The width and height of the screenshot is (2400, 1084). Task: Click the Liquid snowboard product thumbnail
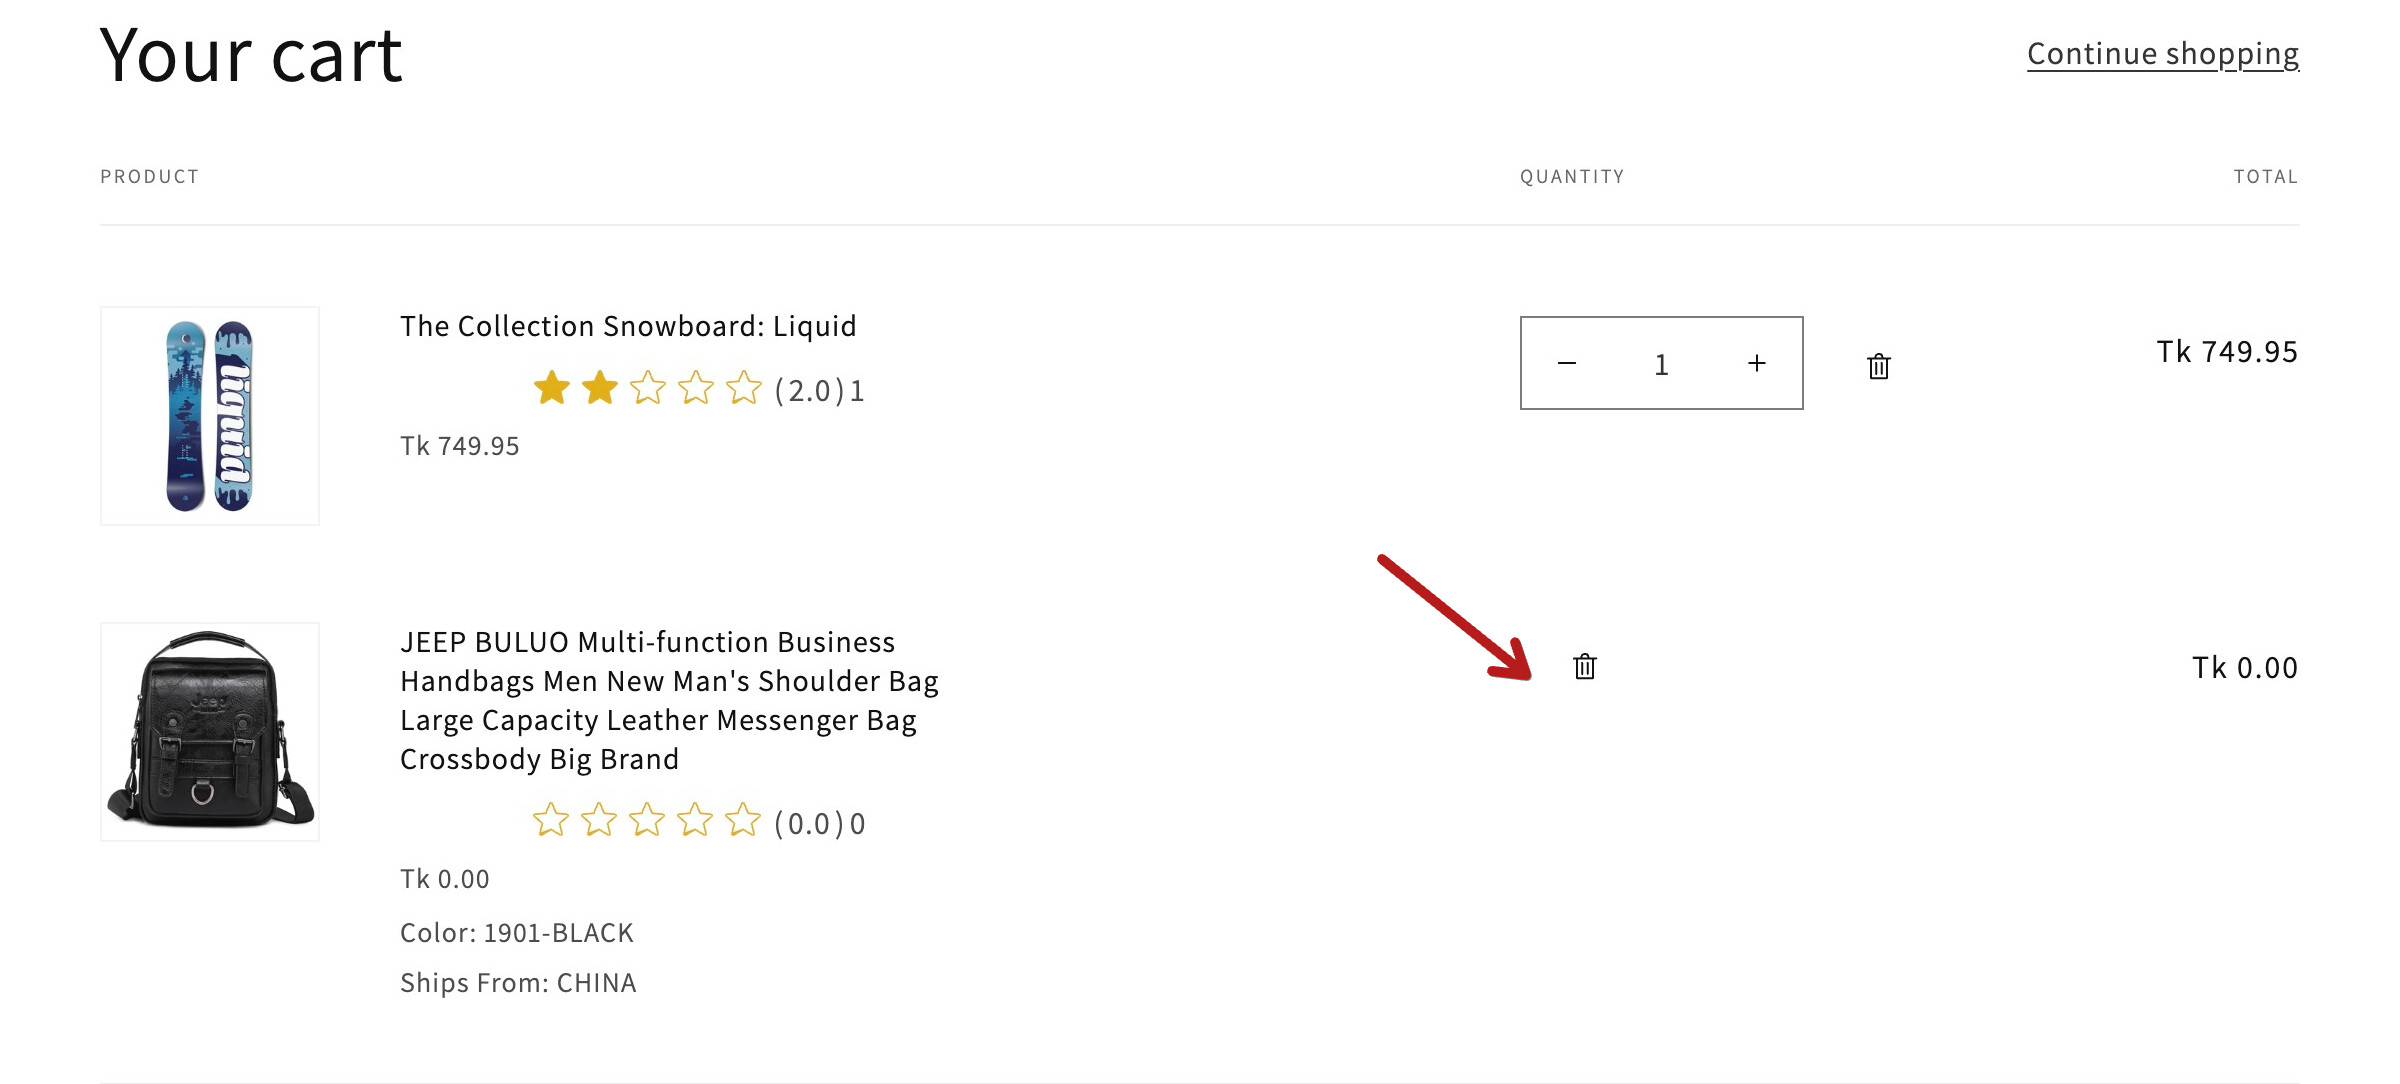click(210, 416)
